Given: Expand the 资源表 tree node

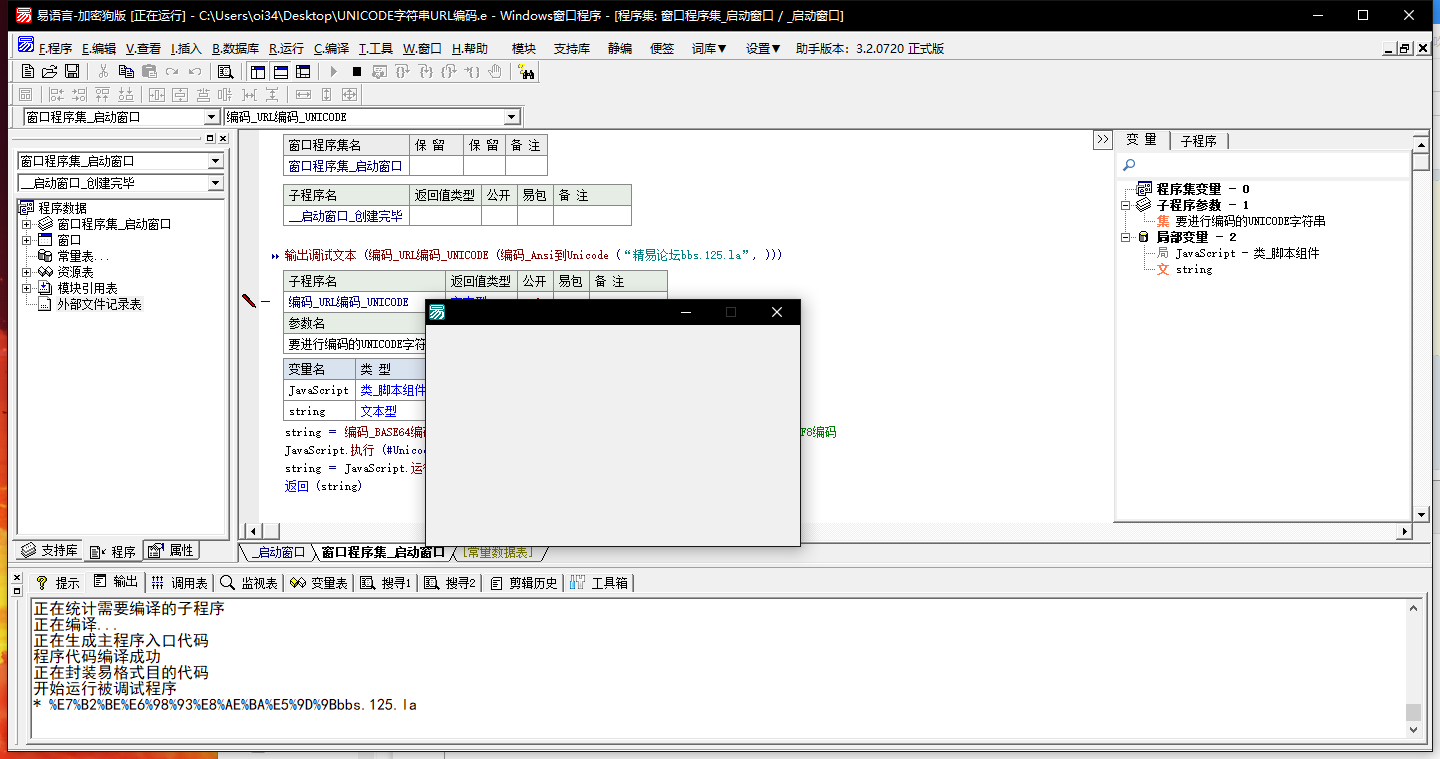Looking at the screenshot, I should tap(26, 272).
